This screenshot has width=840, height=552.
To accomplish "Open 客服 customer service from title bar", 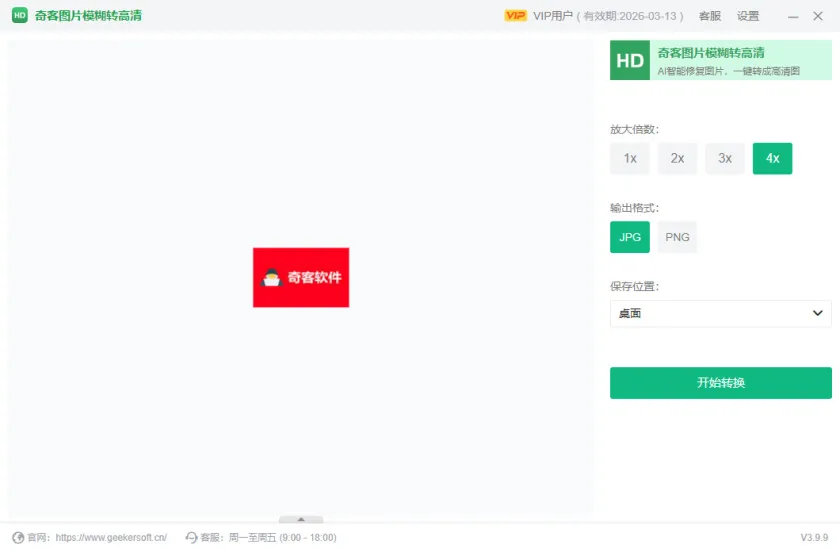I will [x=710, y=16].
